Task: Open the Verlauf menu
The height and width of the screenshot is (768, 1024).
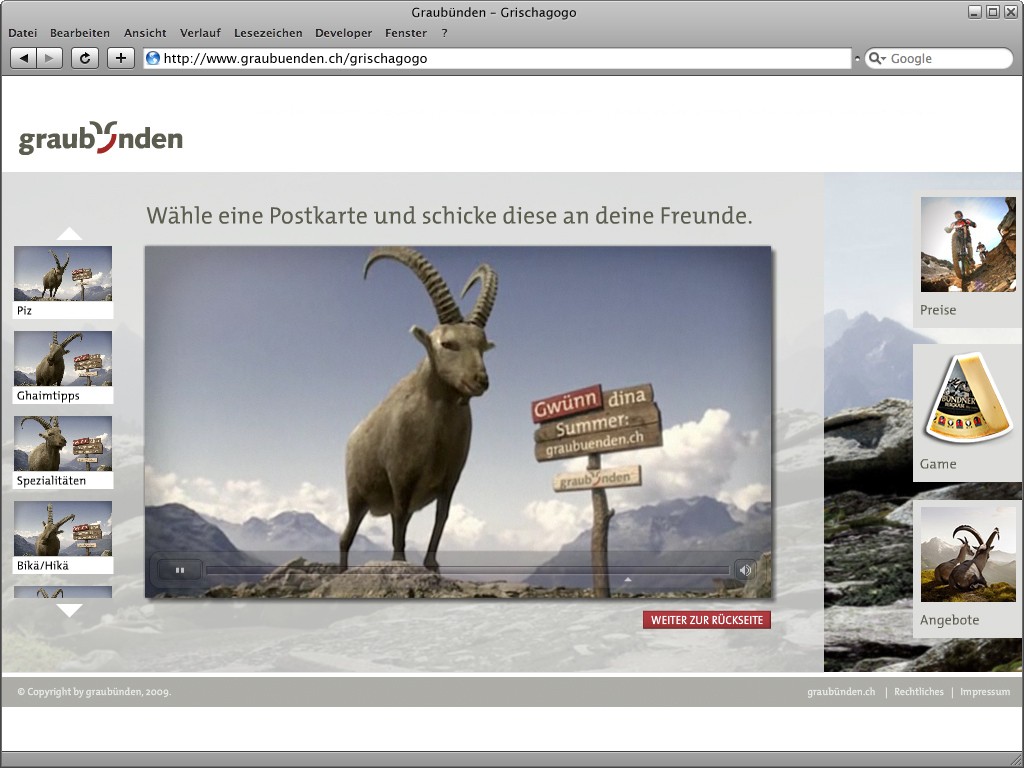Action: click(200, 33)
